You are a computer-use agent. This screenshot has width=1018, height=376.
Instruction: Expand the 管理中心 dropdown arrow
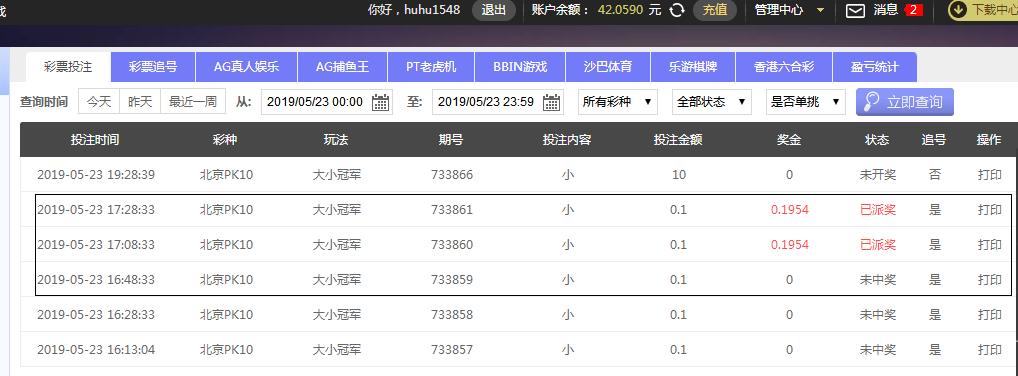pos(820,10)
